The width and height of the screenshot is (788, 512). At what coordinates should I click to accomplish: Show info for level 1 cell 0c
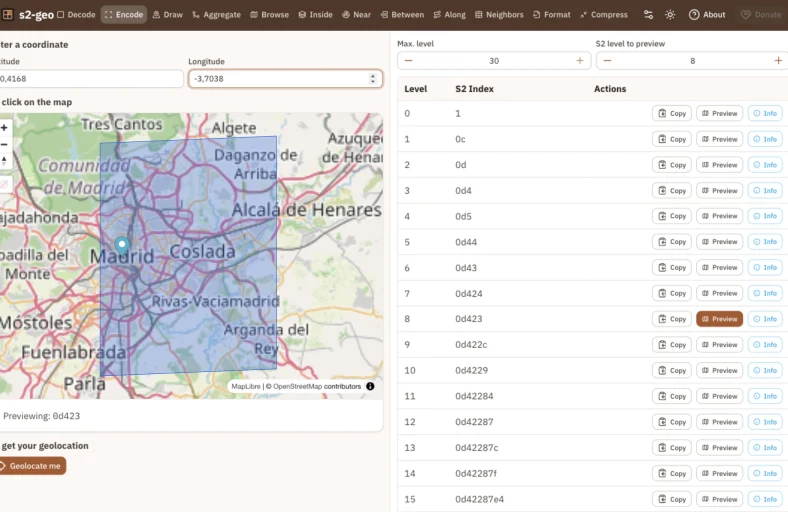point(765,139)
